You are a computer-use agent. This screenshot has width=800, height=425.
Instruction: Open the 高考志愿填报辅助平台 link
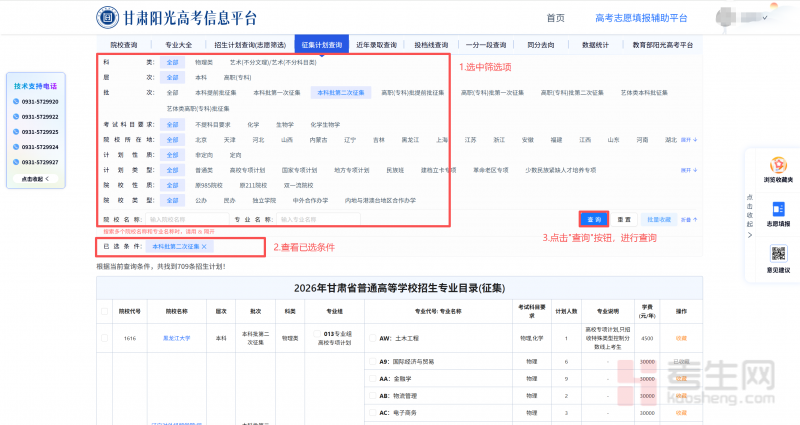(641, 18)
